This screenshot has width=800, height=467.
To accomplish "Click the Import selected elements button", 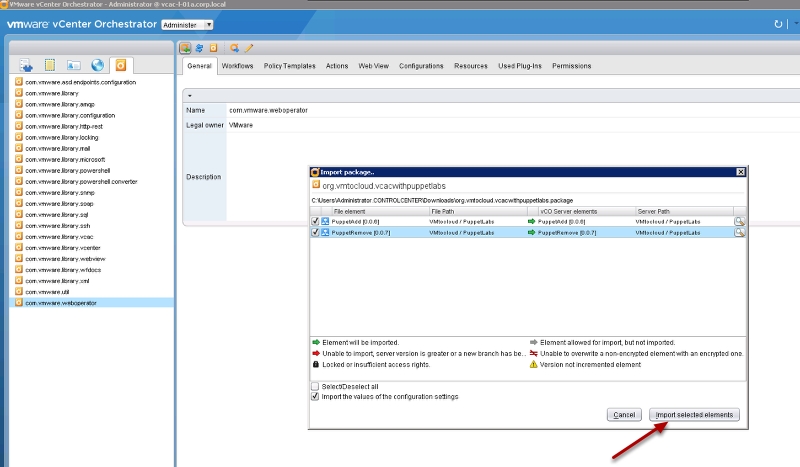I will point(694,415).
